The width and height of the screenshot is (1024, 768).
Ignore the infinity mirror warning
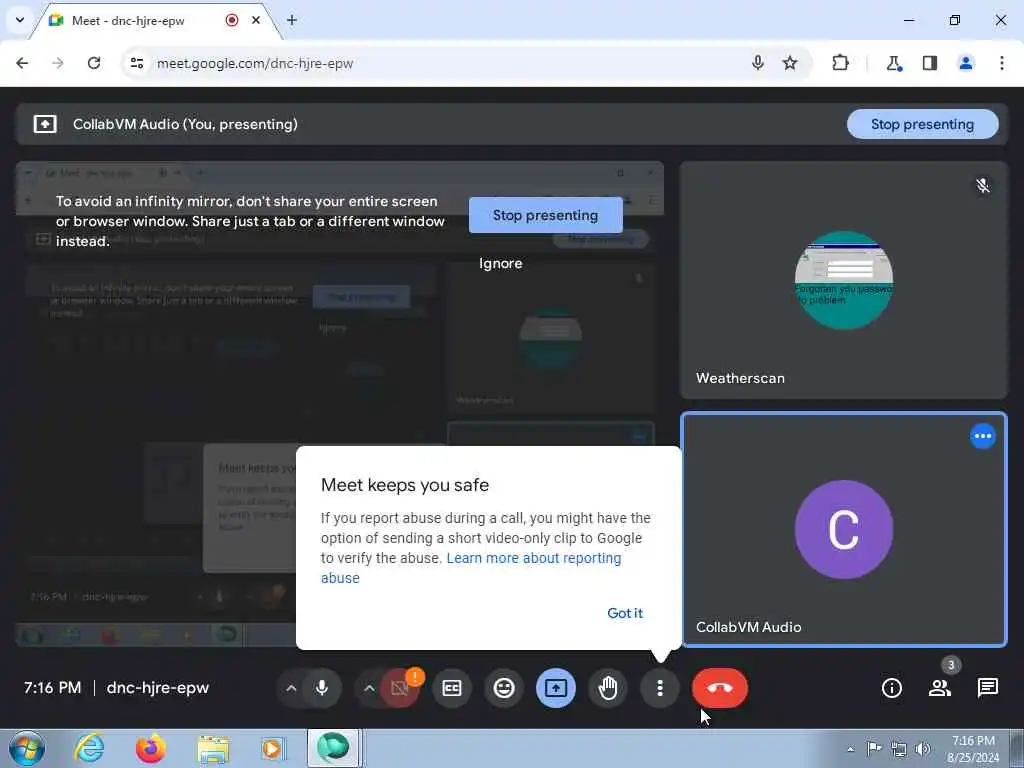[501, 263]
